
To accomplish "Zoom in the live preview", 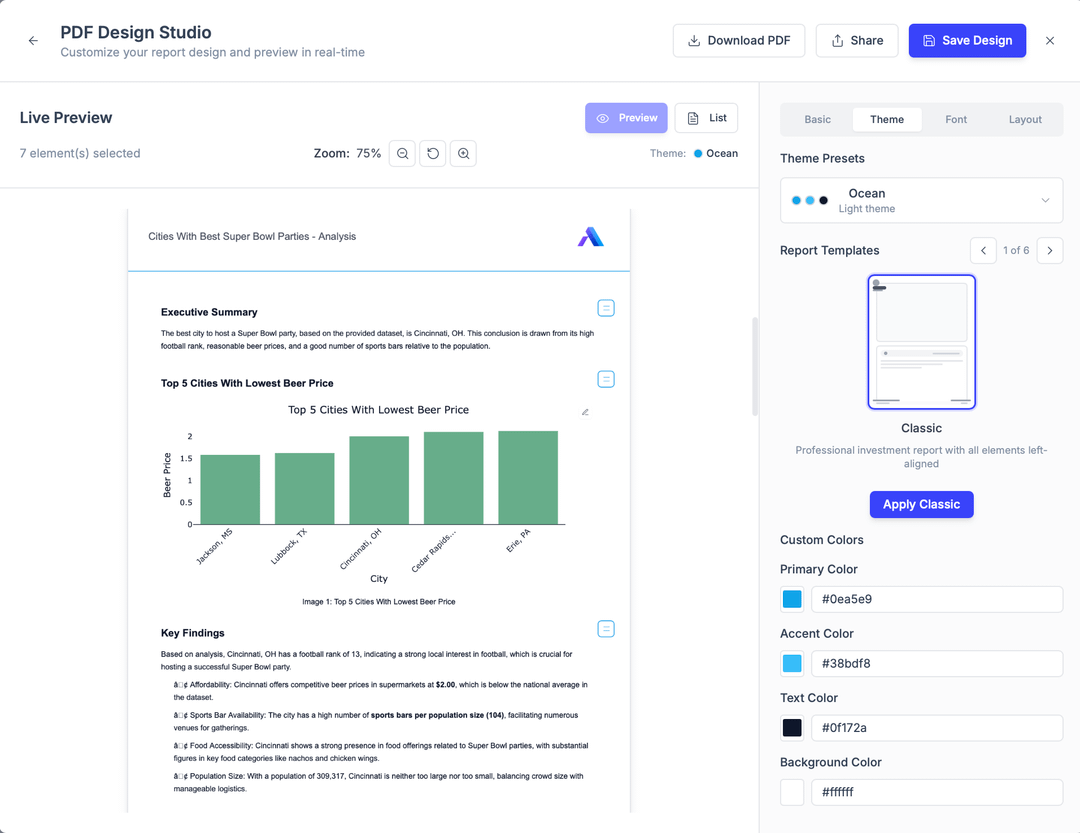I will click(x=463, y=154).
